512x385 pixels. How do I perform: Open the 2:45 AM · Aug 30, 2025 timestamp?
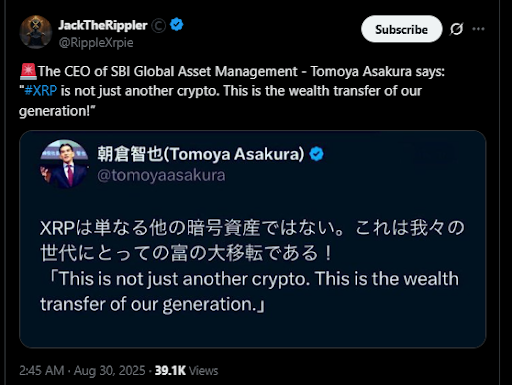[x=82, y=371]
